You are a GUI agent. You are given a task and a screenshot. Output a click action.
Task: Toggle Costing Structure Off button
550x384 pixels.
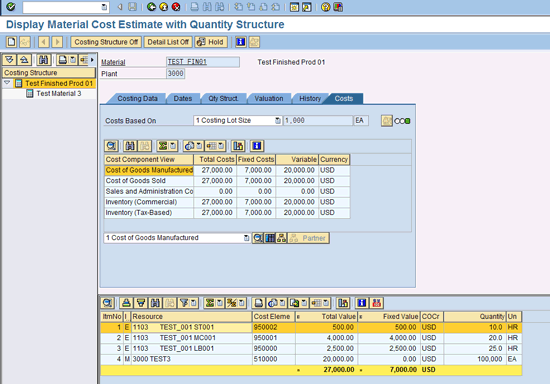106,42
